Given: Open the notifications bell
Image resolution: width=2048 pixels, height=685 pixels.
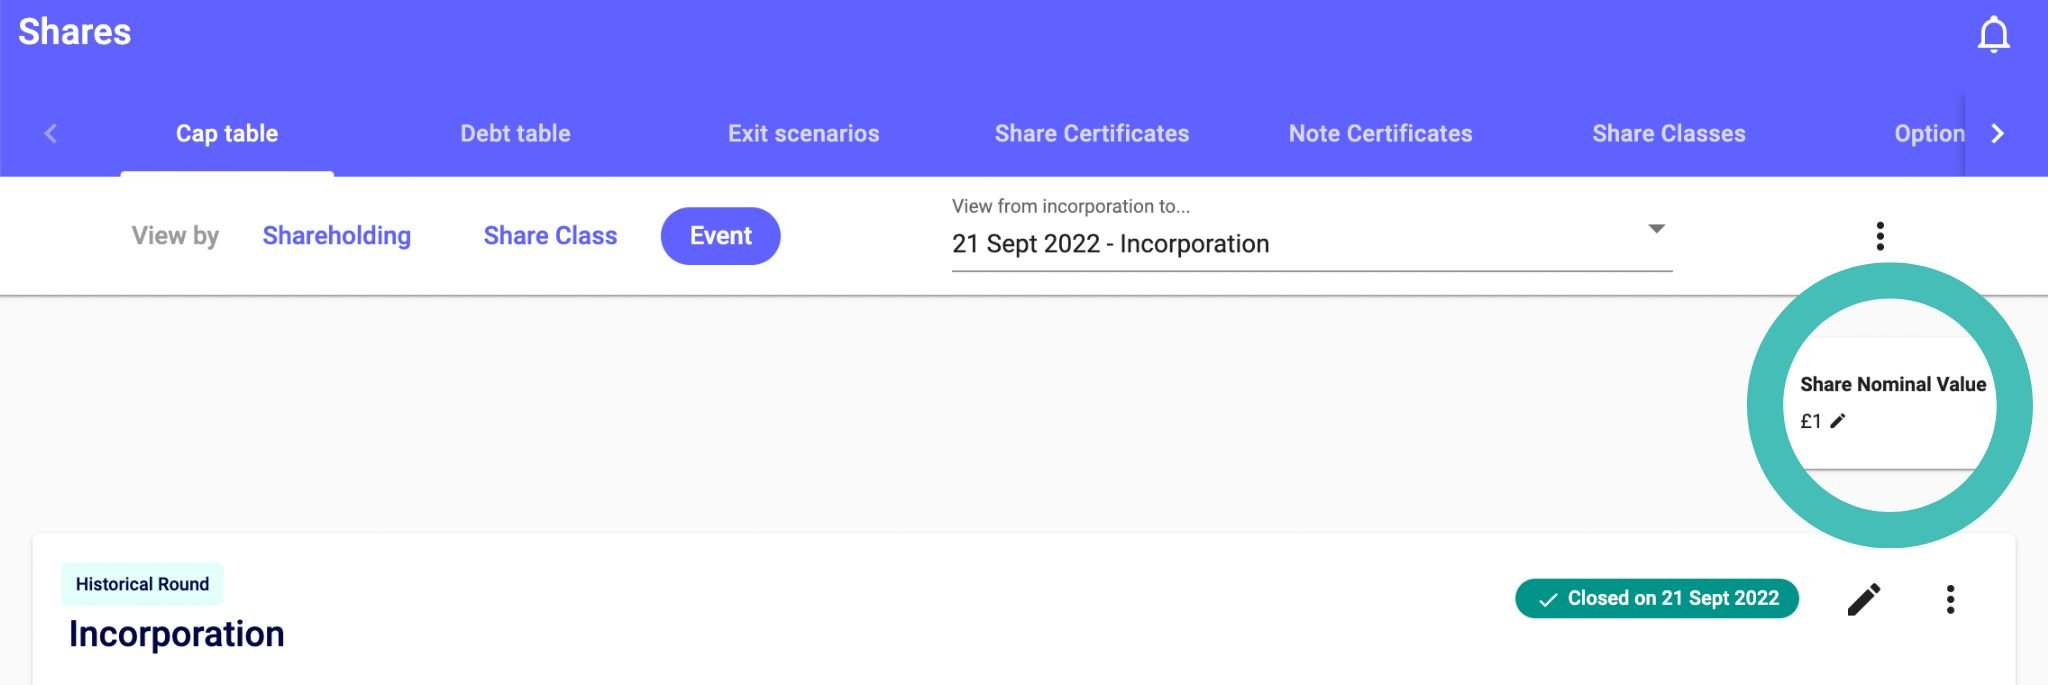Looking at the screenshot, I should (1993, 34).
